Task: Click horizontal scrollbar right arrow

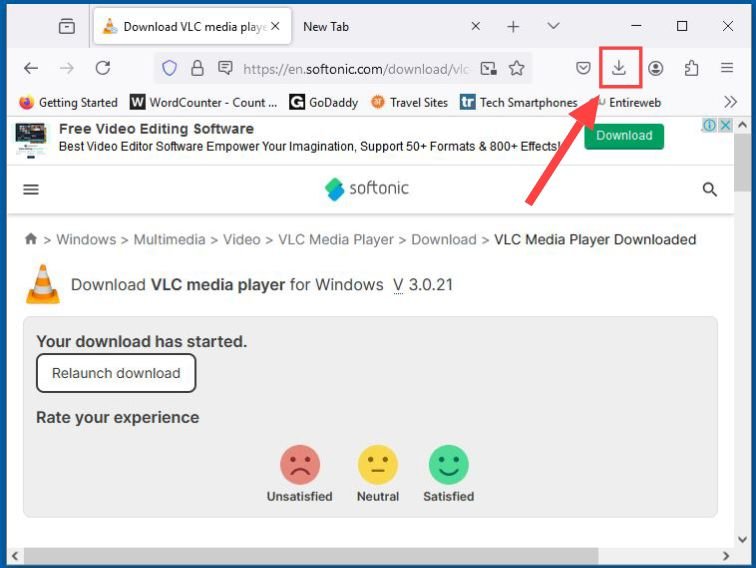Action: pyautogui.click(x=726, y=556)
